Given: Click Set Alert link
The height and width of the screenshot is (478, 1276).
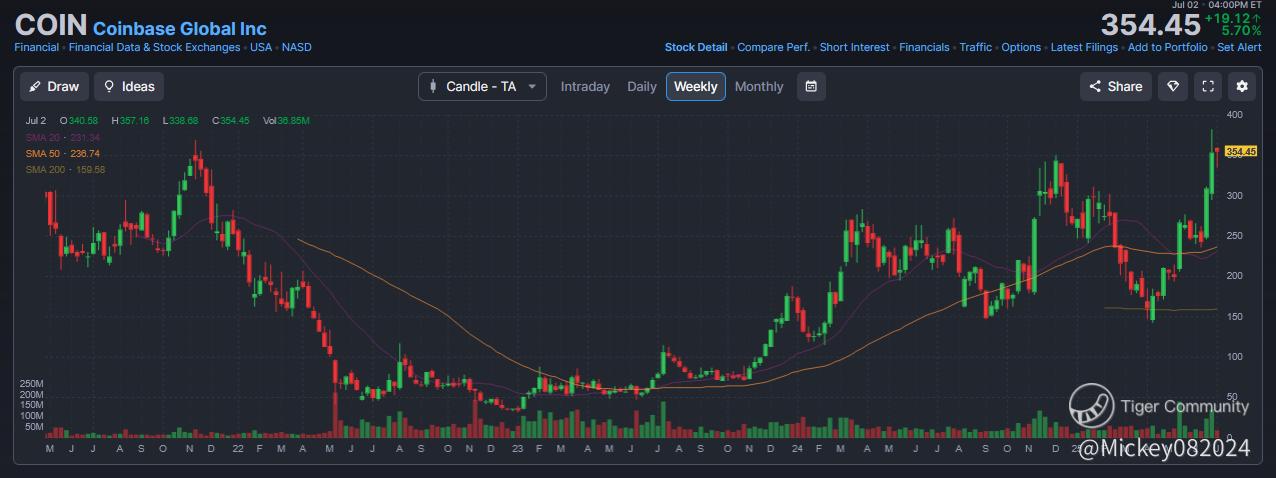Looking at the screenshot, I should point(1239,47).
